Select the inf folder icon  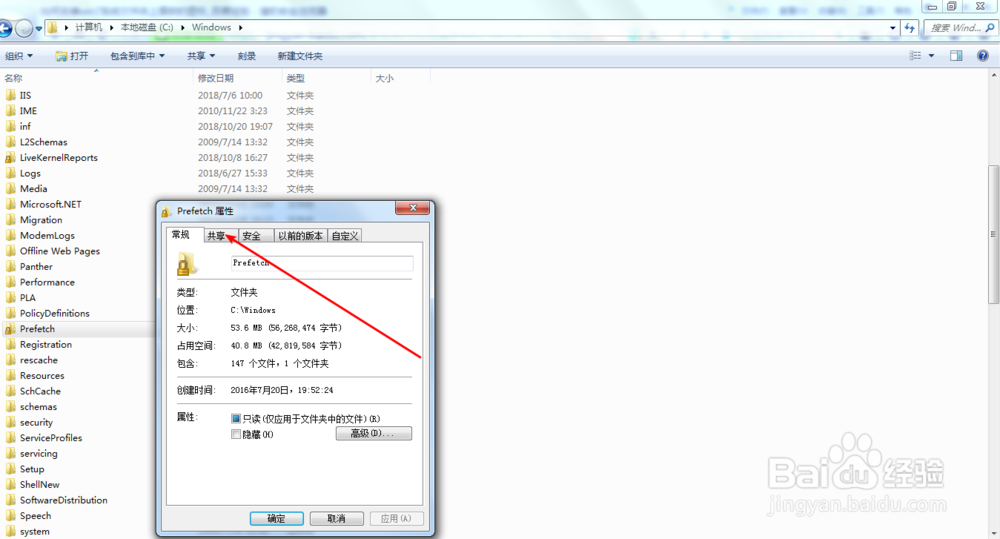(10, 126)
